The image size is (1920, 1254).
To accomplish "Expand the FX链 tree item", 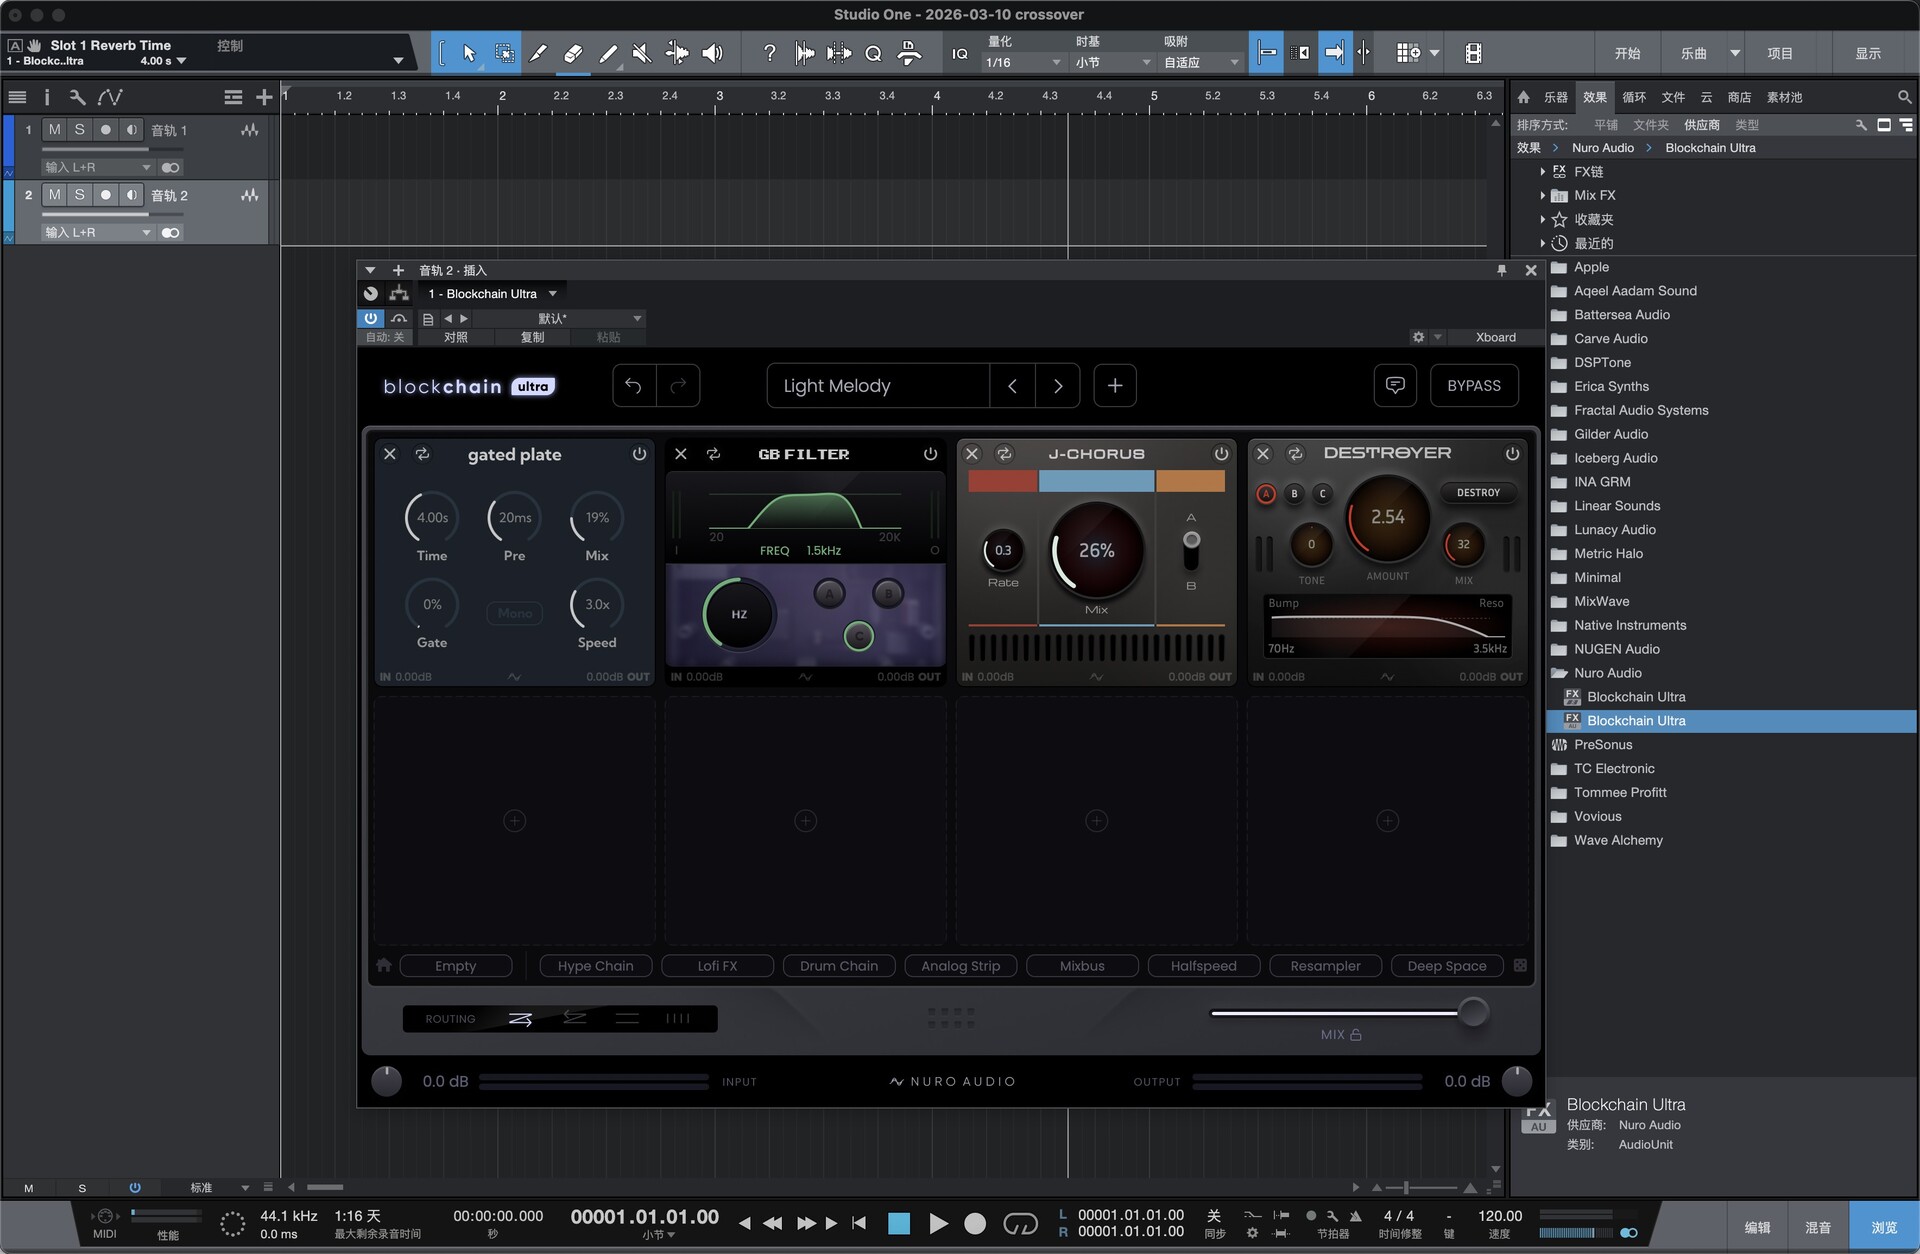I will 1543,172.
